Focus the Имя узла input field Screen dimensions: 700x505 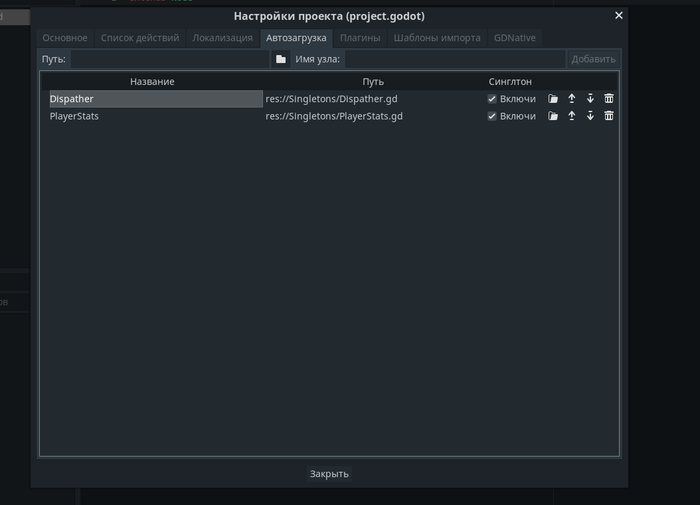(455, 59)
